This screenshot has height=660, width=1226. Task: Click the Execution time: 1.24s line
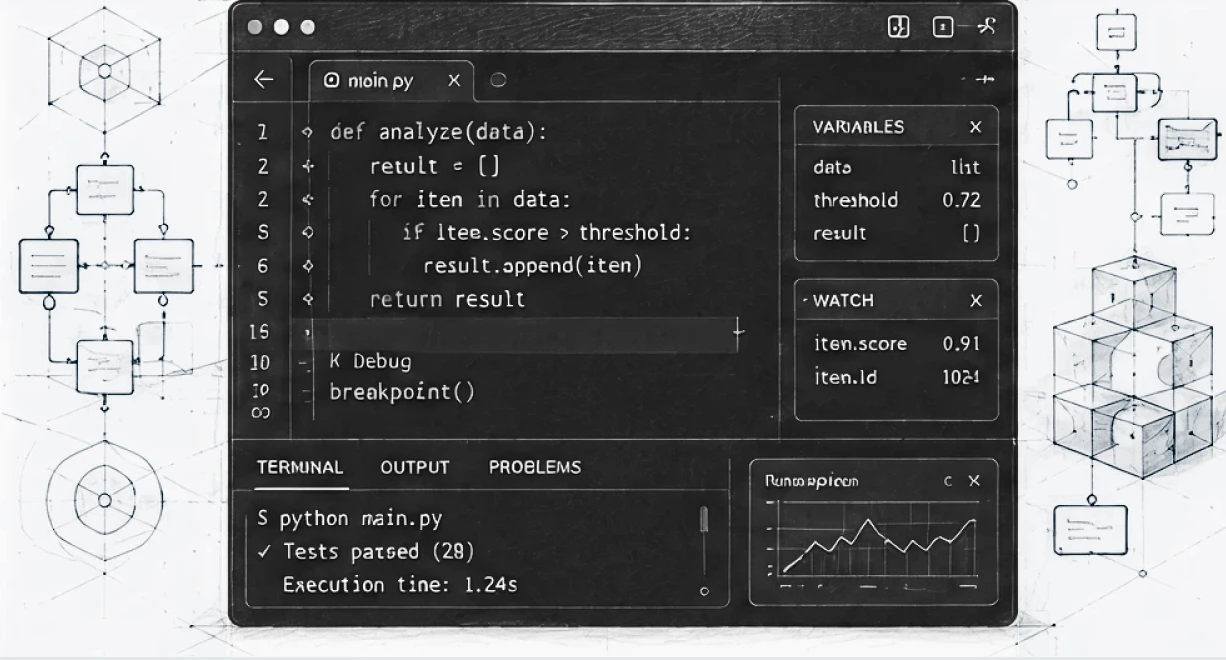[x=400, y=584]
